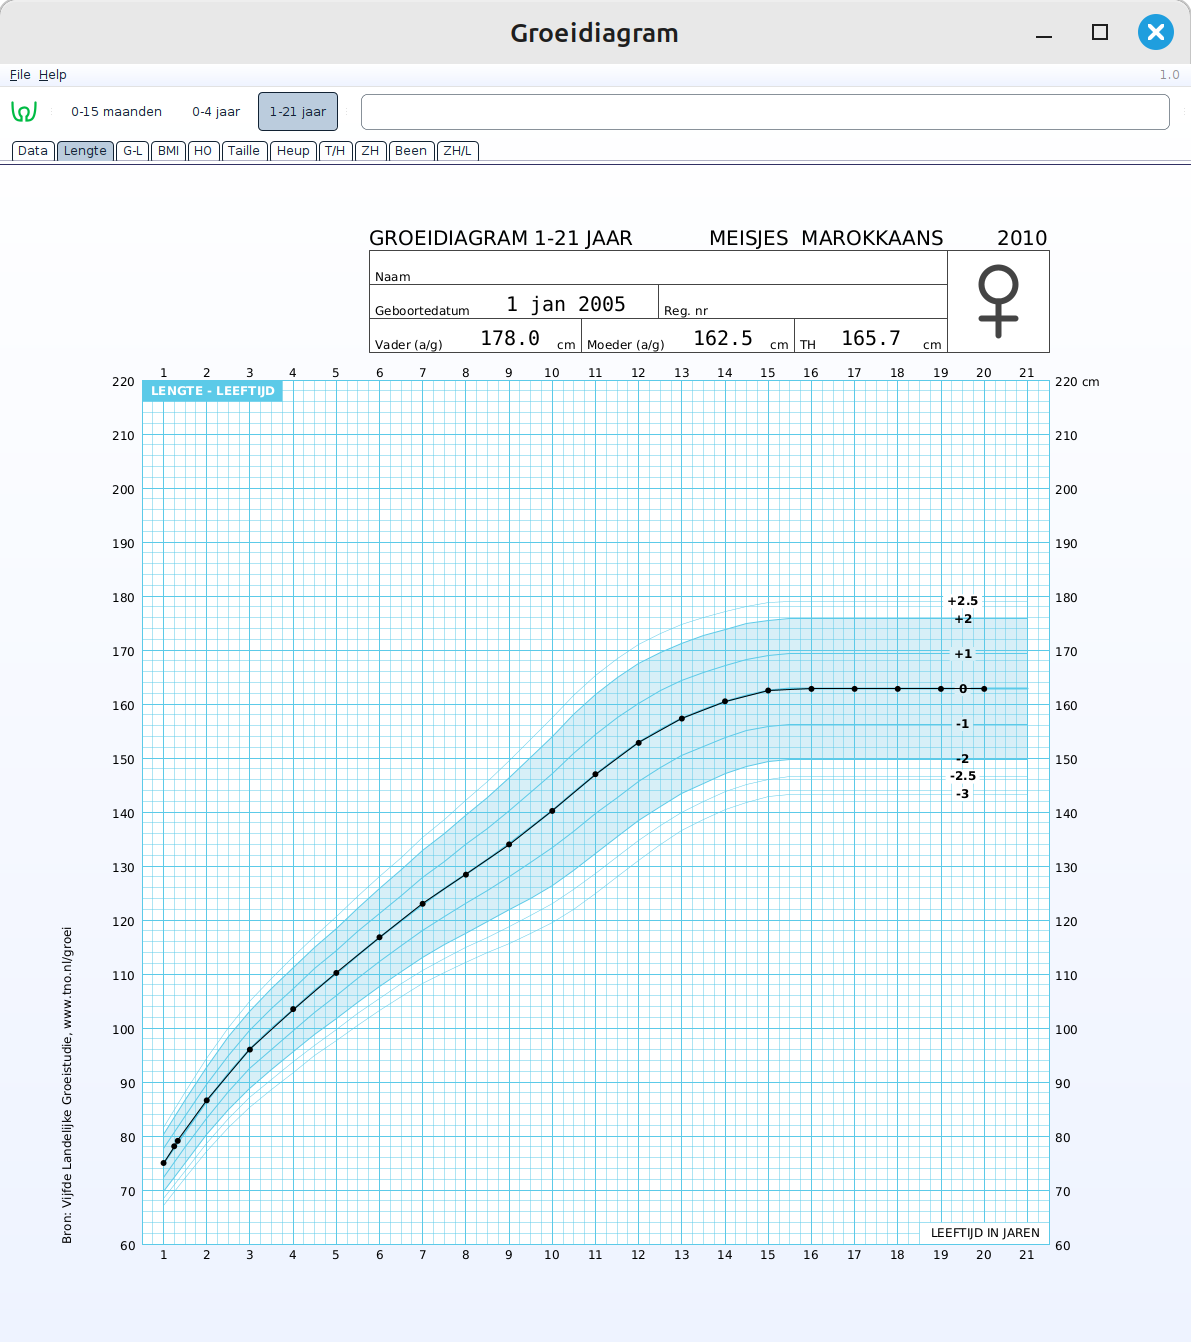Viewport: 1191px width, 1342px height.
Task: Switch to the Data tab
Action: tap(33, 151)
